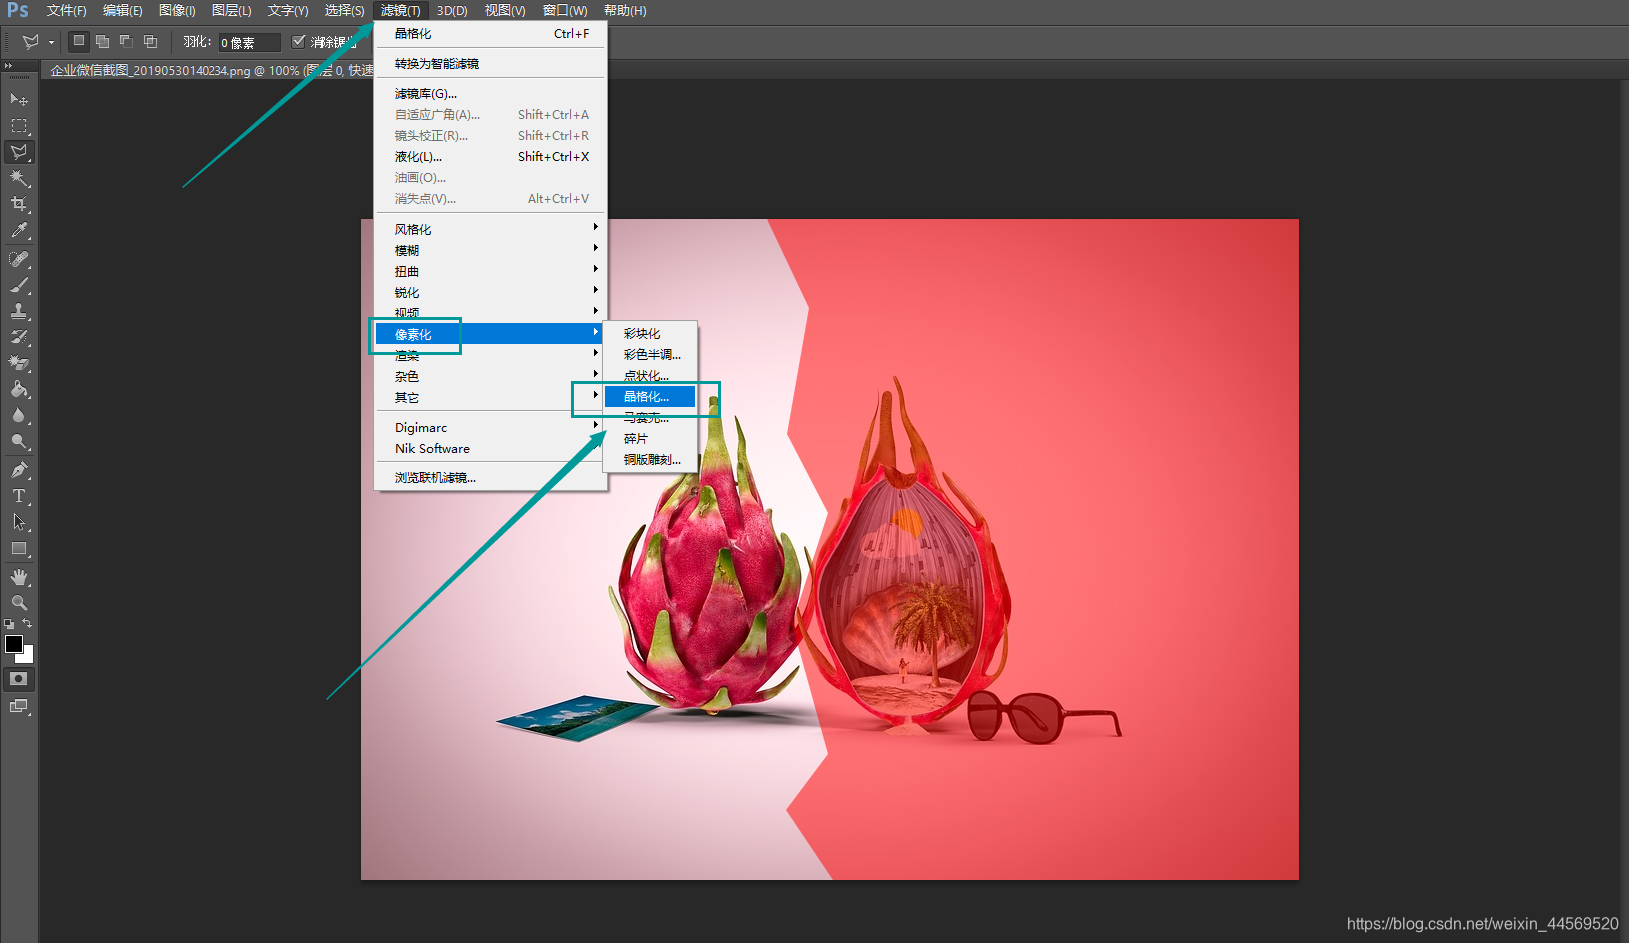Expand the 其它 submenu
Screen dimensions: 1629x943
490,397
